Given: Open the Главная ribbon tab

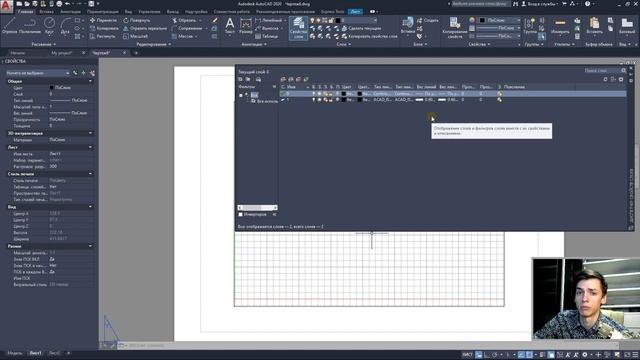Looking at the screenshot, I should pyautogui.click(x=25, y=12).
